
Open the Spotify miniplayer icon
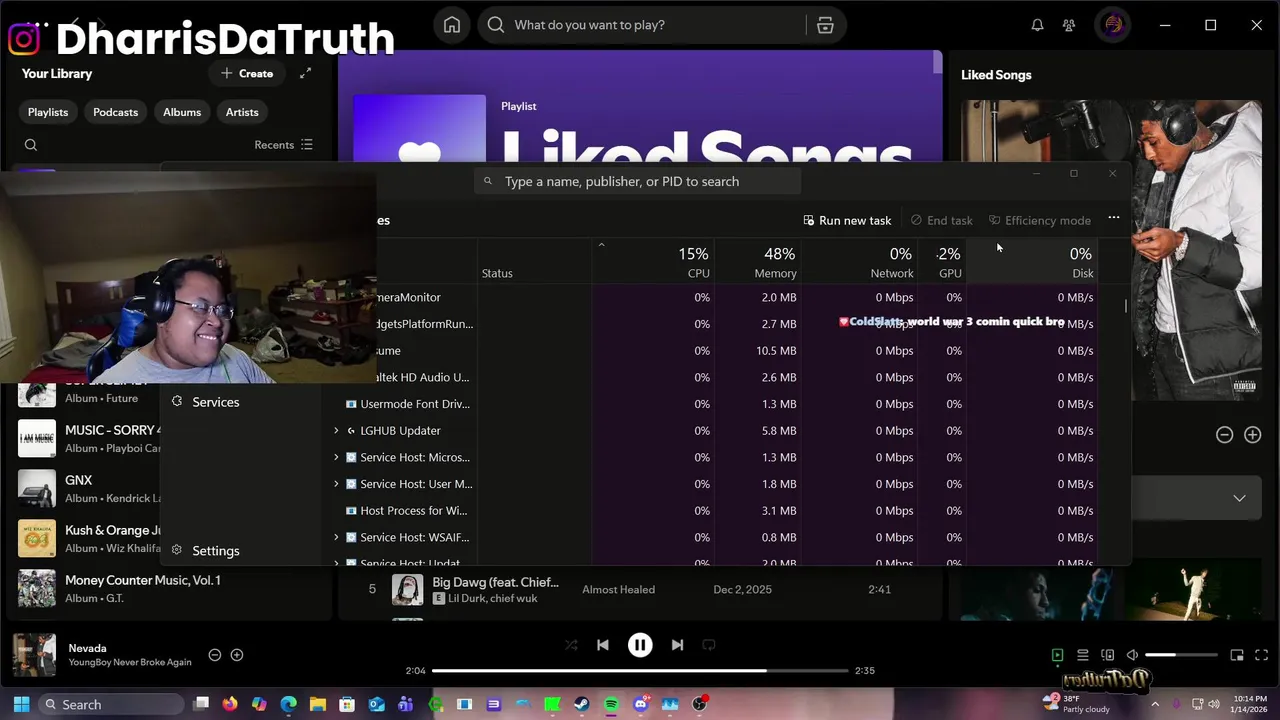[1237, 655]
